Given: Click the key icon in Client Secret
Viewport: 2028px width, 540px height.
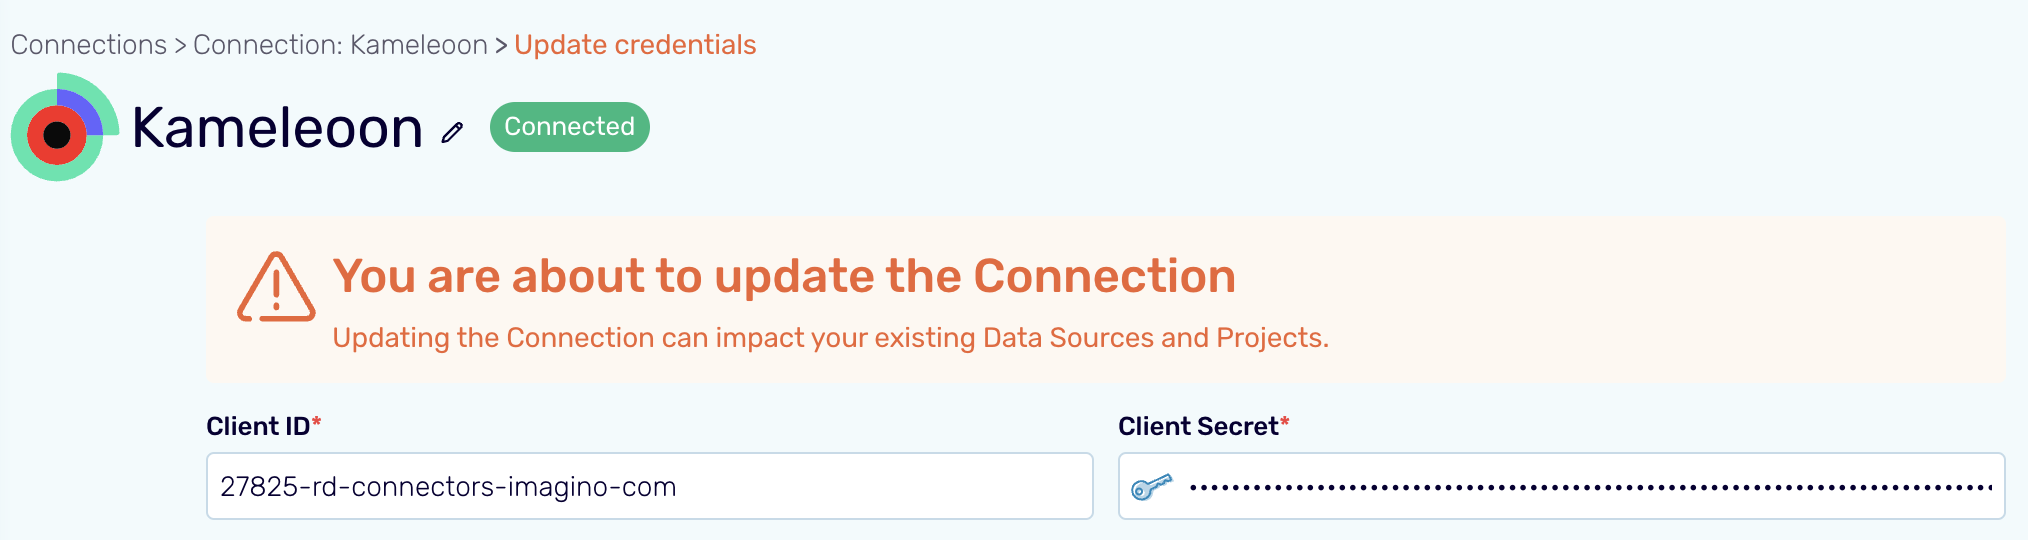Looking at the screenshot, I should pyautogui.click(x=1151, y=487).
